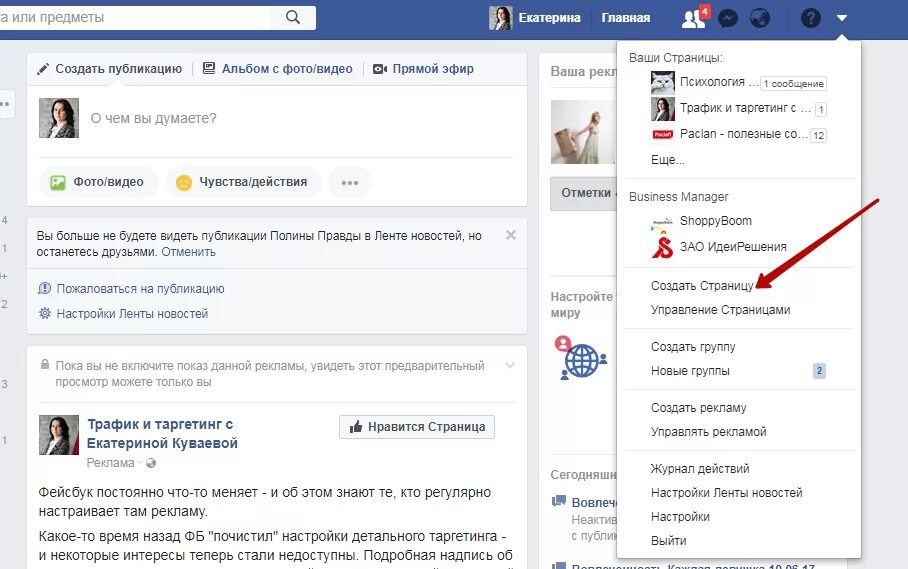This screenshot has width=908, height=569.
Task: Click the profile avatar in composer
Action: pos(59,118)
